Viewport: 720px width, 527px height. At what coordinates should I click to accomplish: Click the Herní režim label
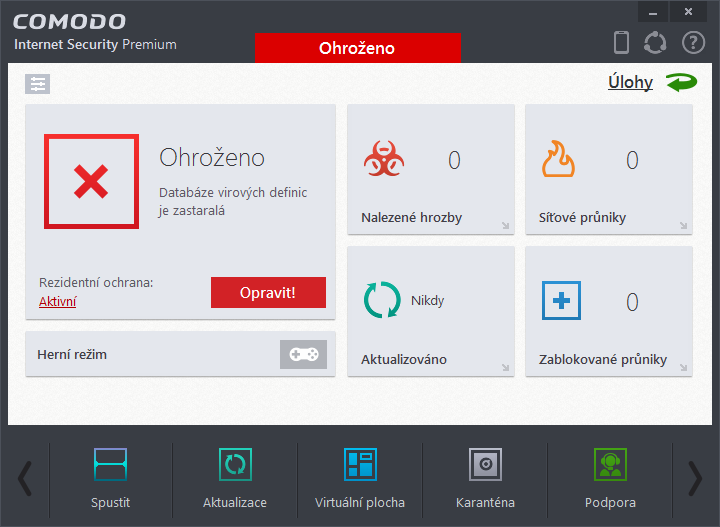(72, 354)
